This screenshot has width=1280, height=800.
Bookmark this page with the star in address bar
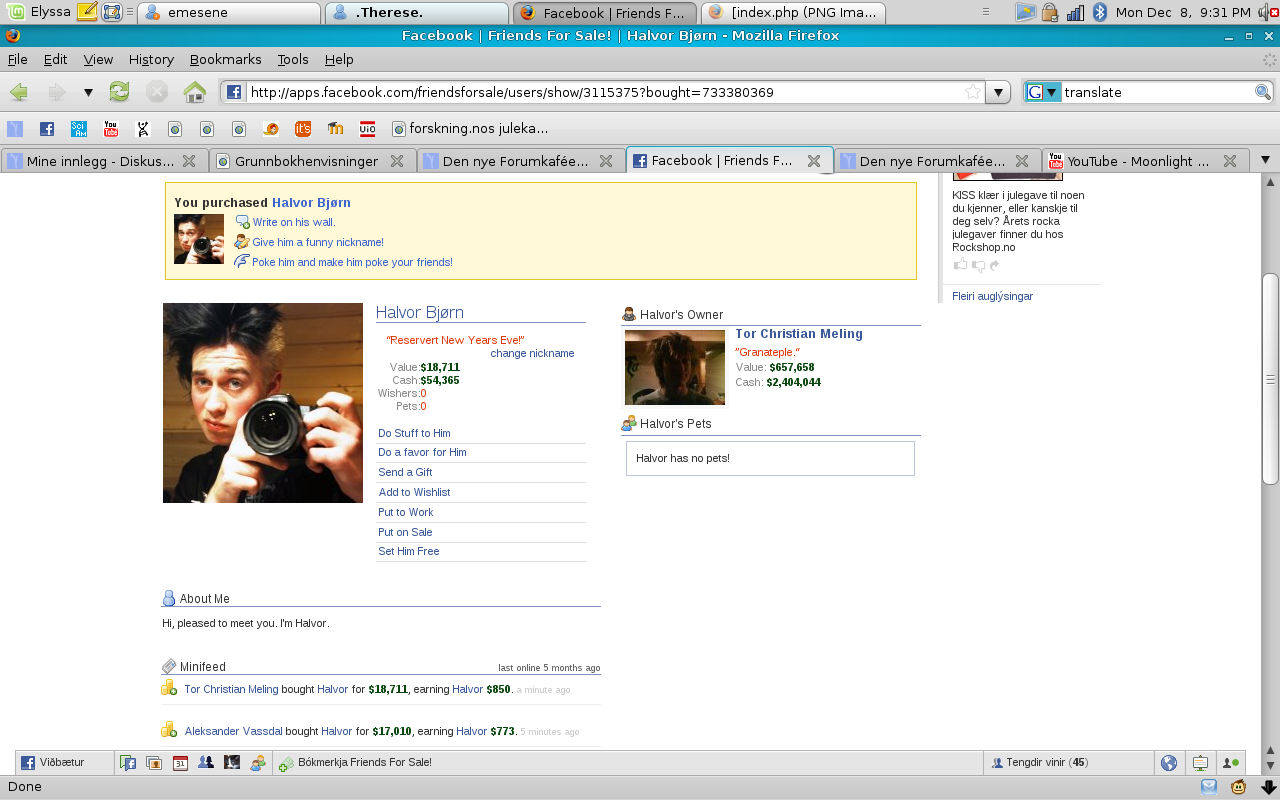[972, 92]
